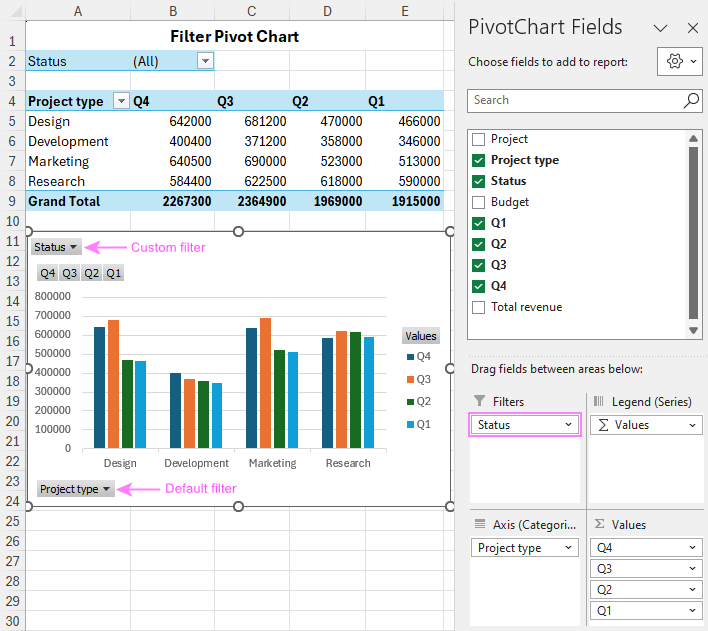Click the Values legend field button on chart
The height and width of the screenshot is (631, 708).
tap(420, 336)
